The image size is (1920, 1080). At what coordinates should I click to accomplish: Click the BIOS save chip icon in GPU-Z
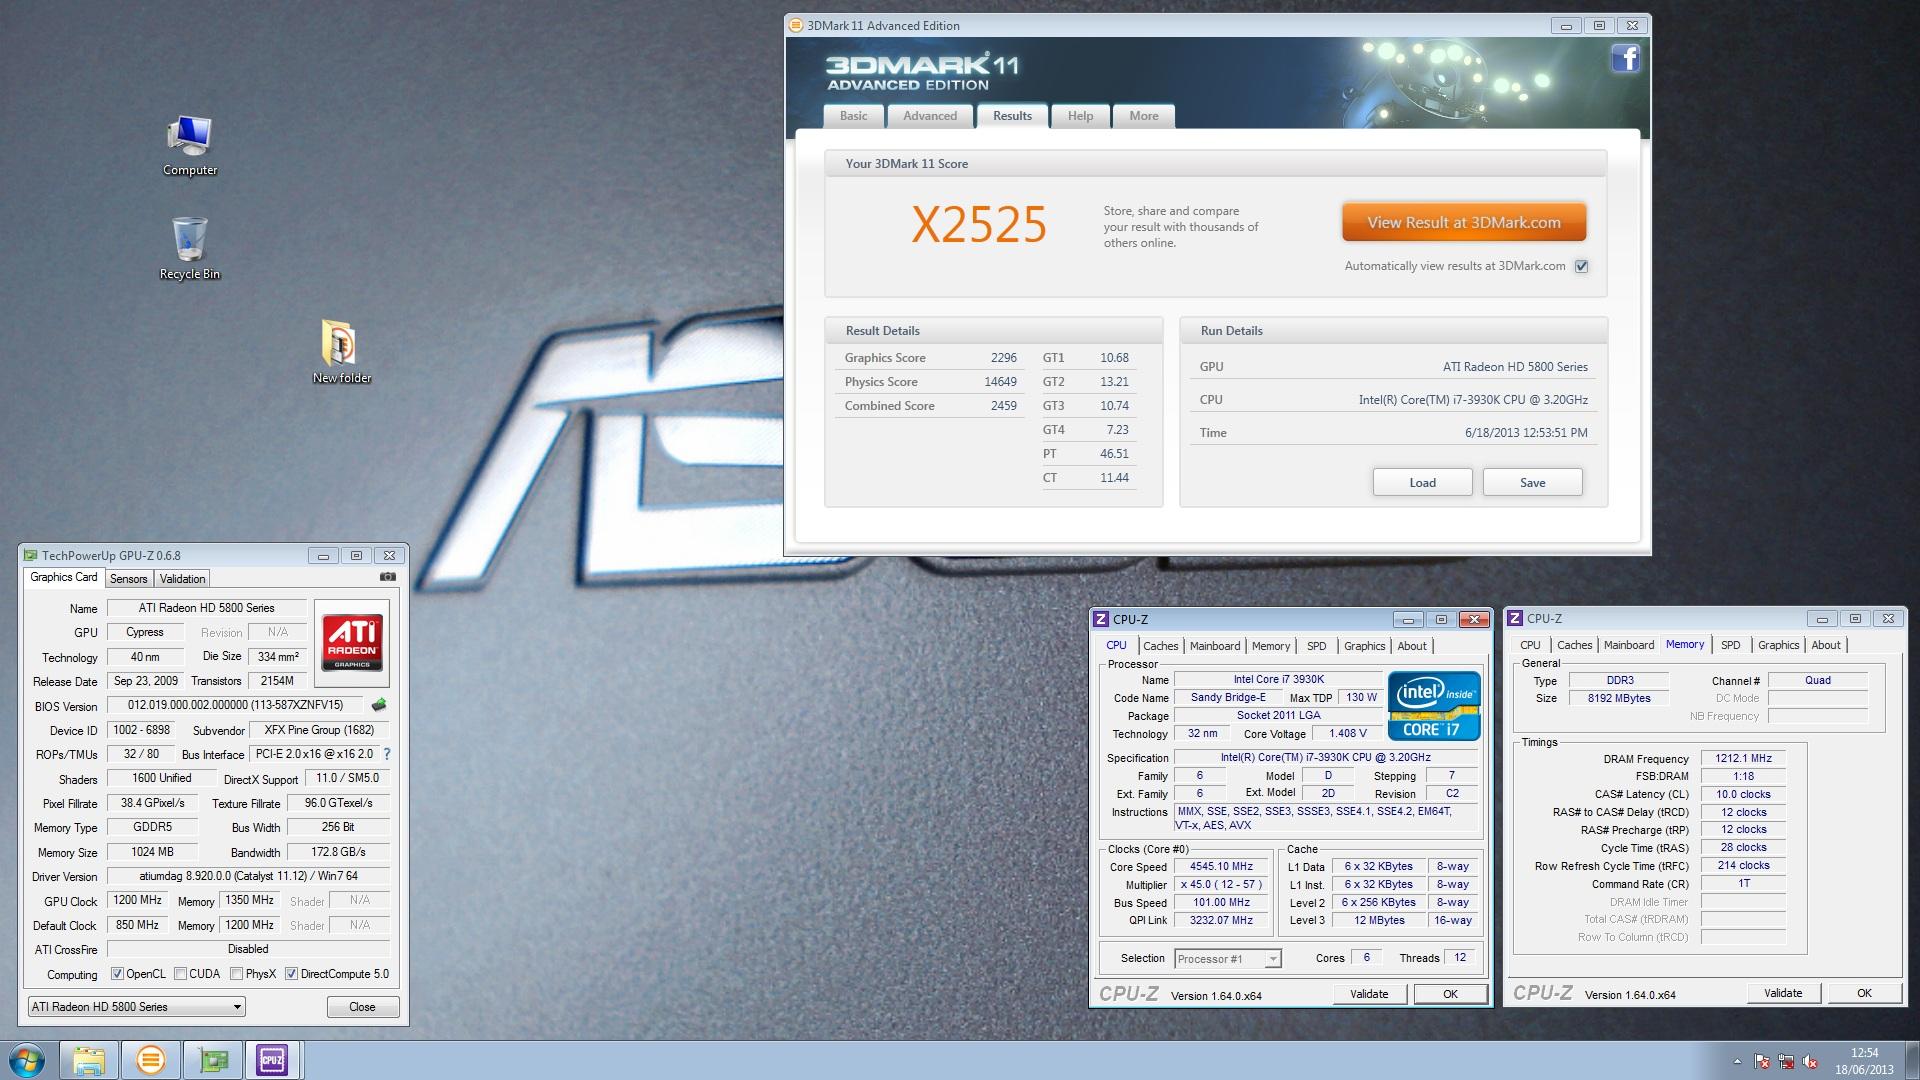[379, 705]
